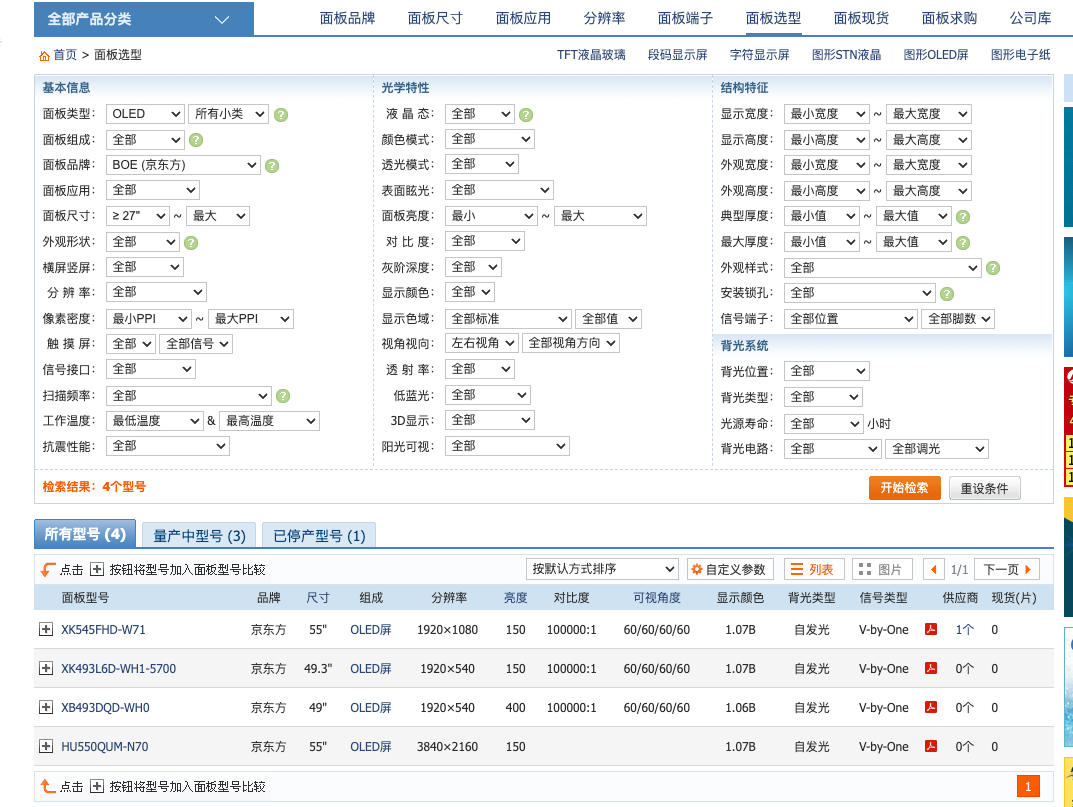Image resolution: width=1073 pixels, height=807 pixels.
Task: Click the 重设条件 reset button
Action: (x=984, y=488)
